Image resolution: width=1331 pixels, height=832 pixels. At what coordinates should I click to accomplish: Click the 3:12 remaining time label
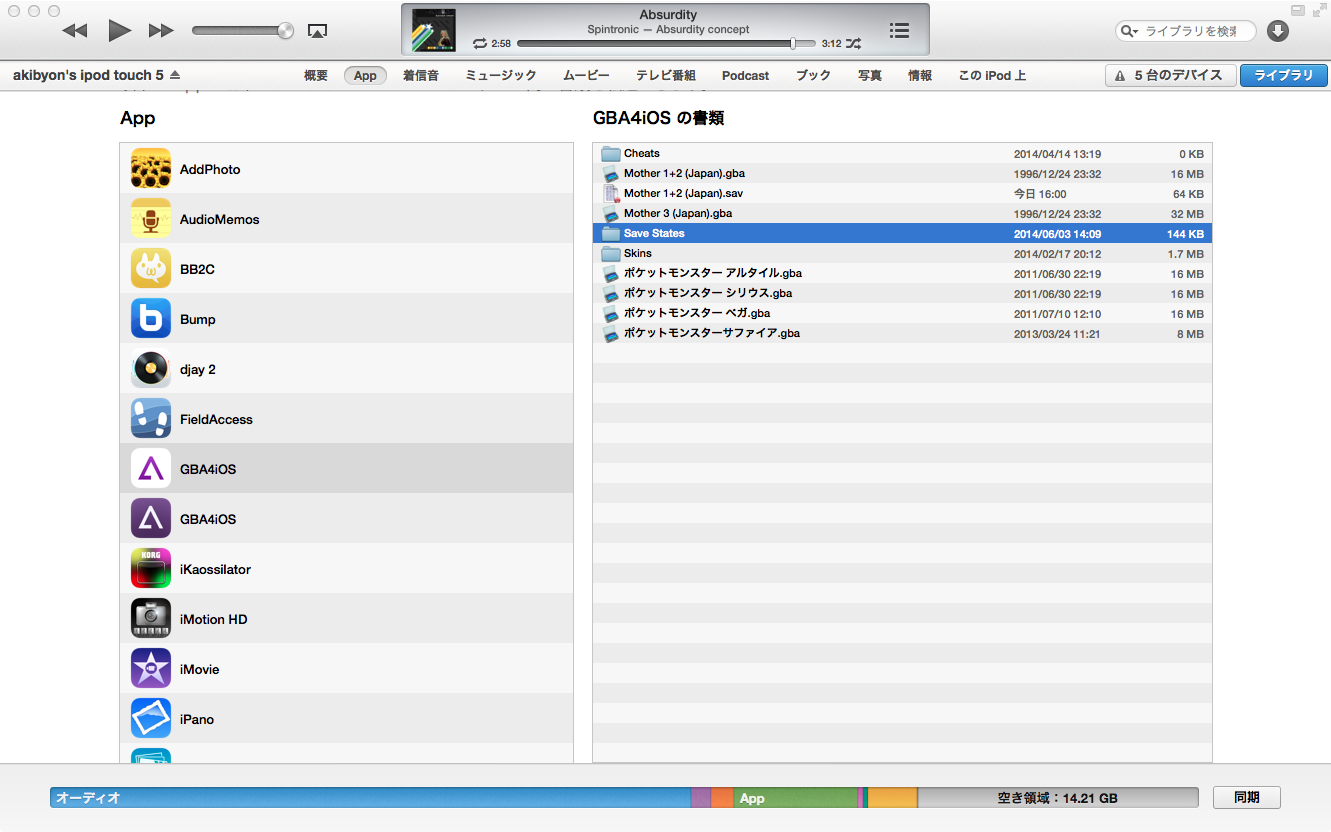coord(831,44)
